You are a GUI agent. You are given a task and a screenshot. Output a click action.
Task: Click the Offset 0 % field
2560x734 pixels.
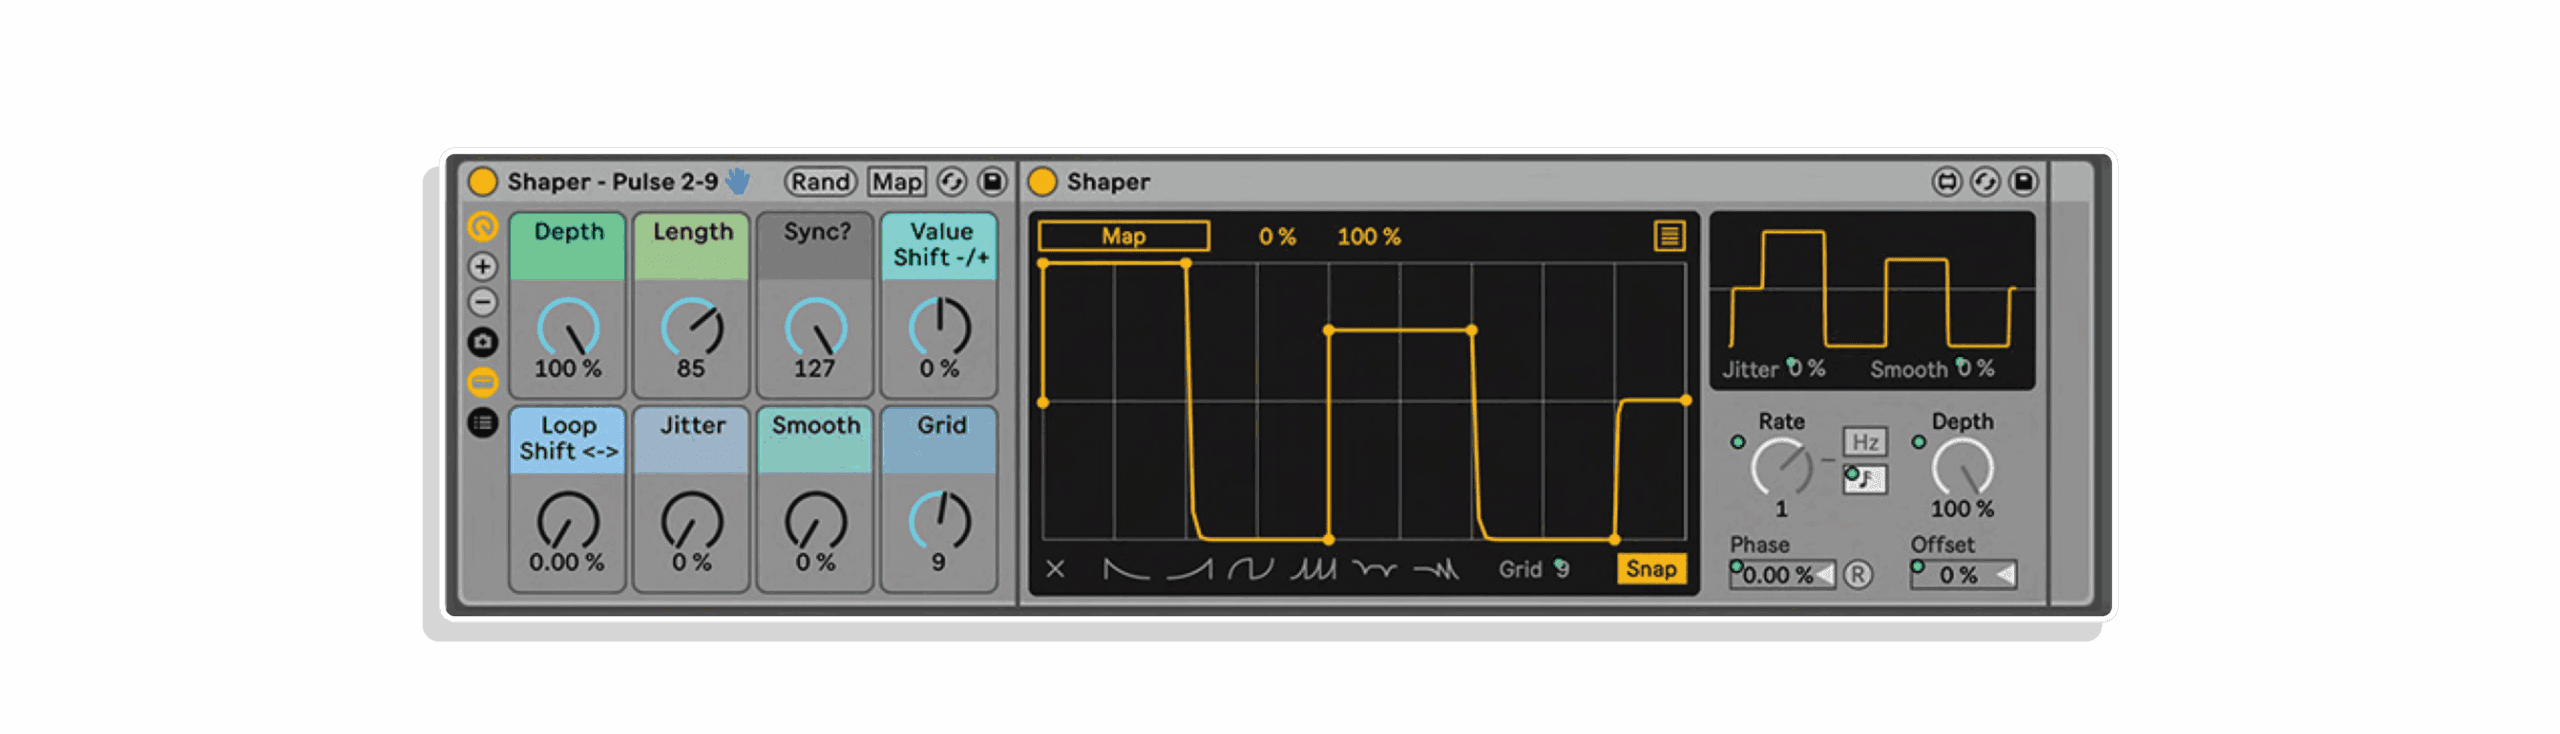tap(1963, 575)
